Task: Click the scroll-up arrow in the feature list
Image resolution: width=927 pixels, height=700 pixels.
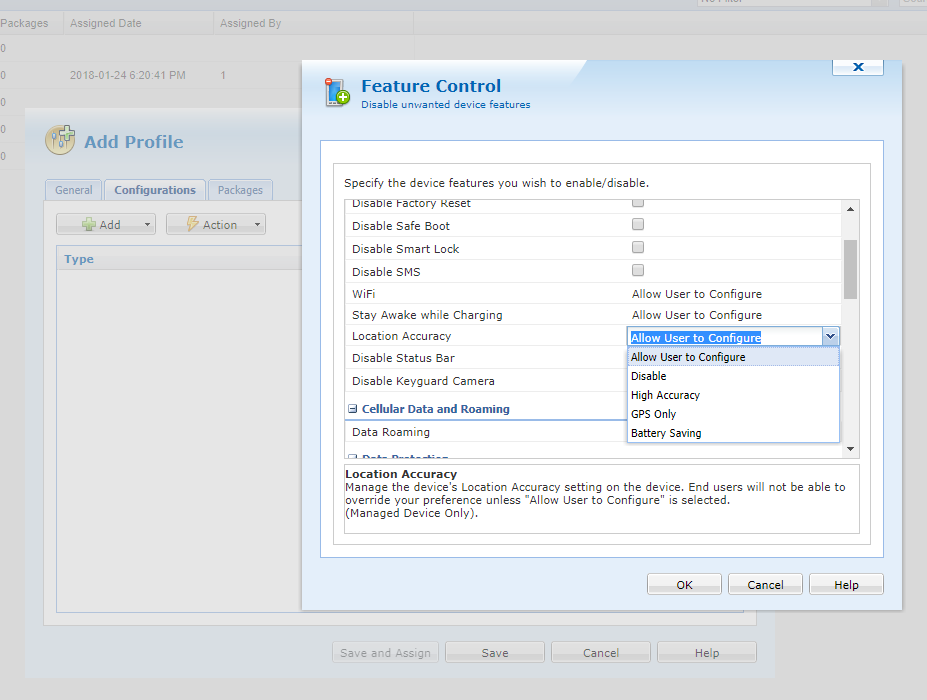Action: (850, 209)
